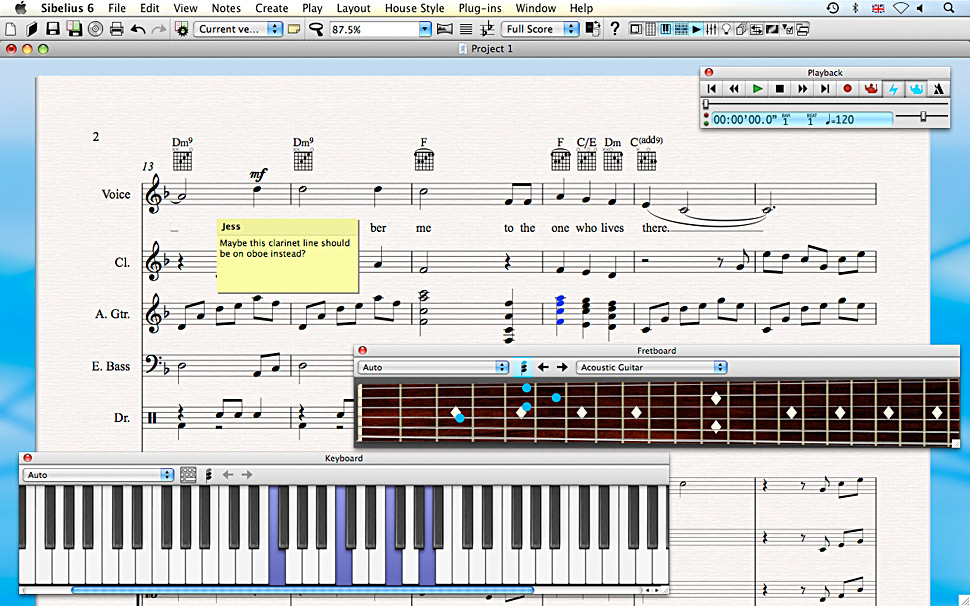Toggle the Playback window toolbar button
The width and height of the screenshot is (970, 606).
pos(697,29)
